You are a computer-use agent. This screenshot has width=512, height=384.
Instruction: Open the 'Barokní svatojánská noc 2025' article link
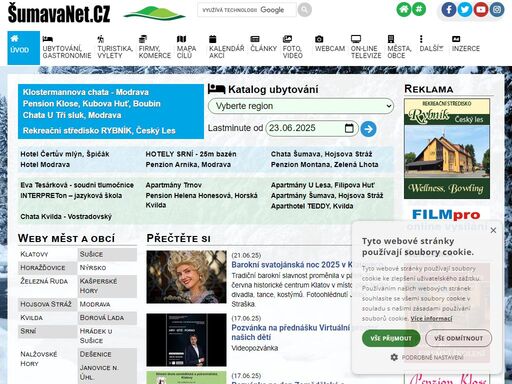(x=292, y=265)
